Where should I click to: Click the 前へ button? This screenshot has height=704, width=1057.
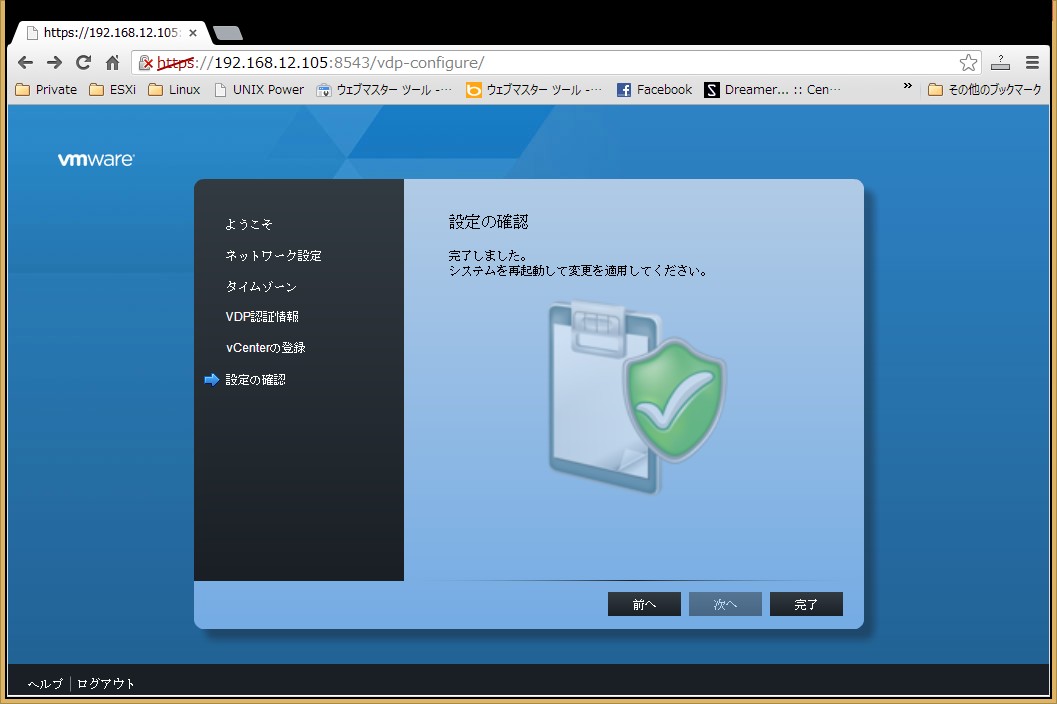point(644,604)
